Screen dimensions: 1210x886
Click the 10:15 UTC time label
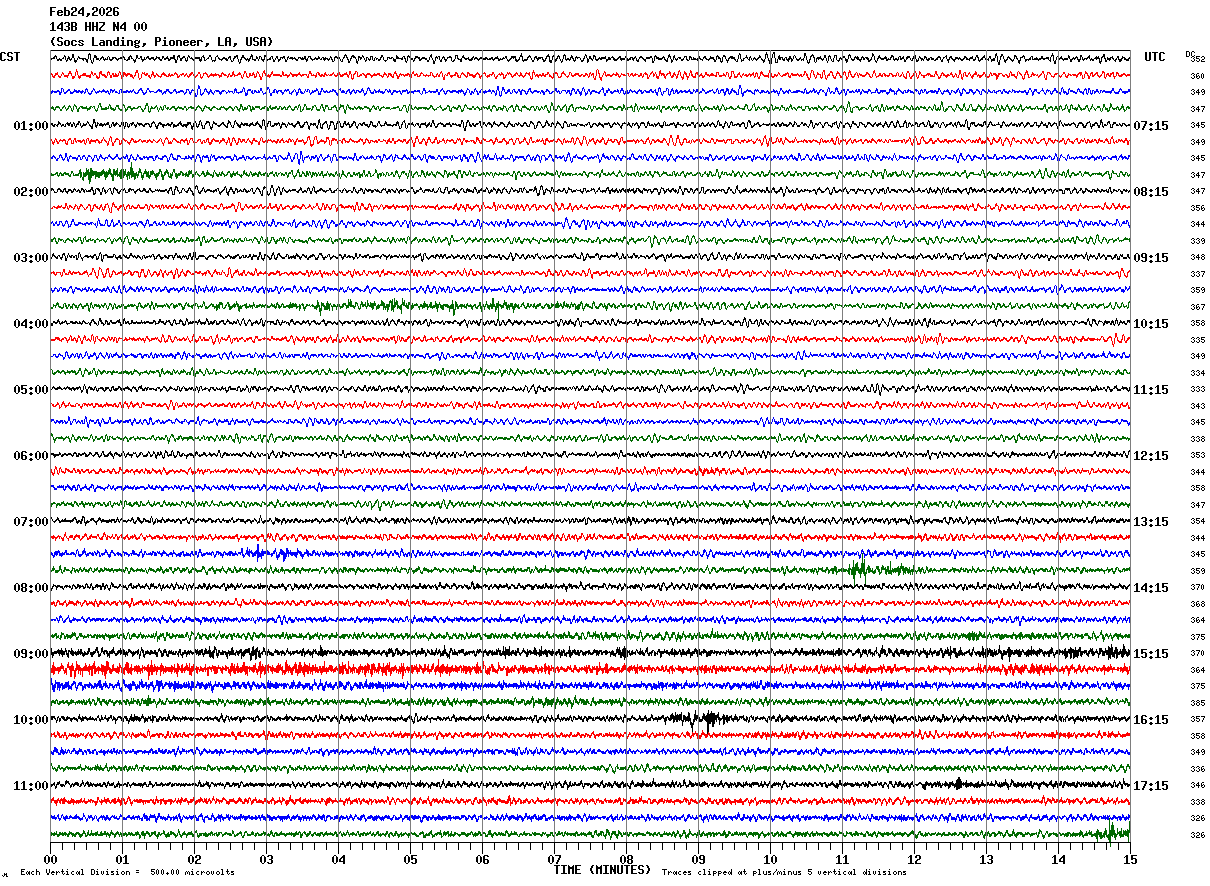click(1151, 324)
